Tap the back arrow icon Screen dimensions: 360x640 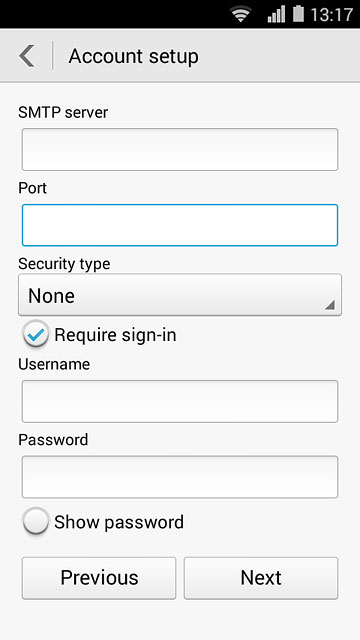point(27,56)
